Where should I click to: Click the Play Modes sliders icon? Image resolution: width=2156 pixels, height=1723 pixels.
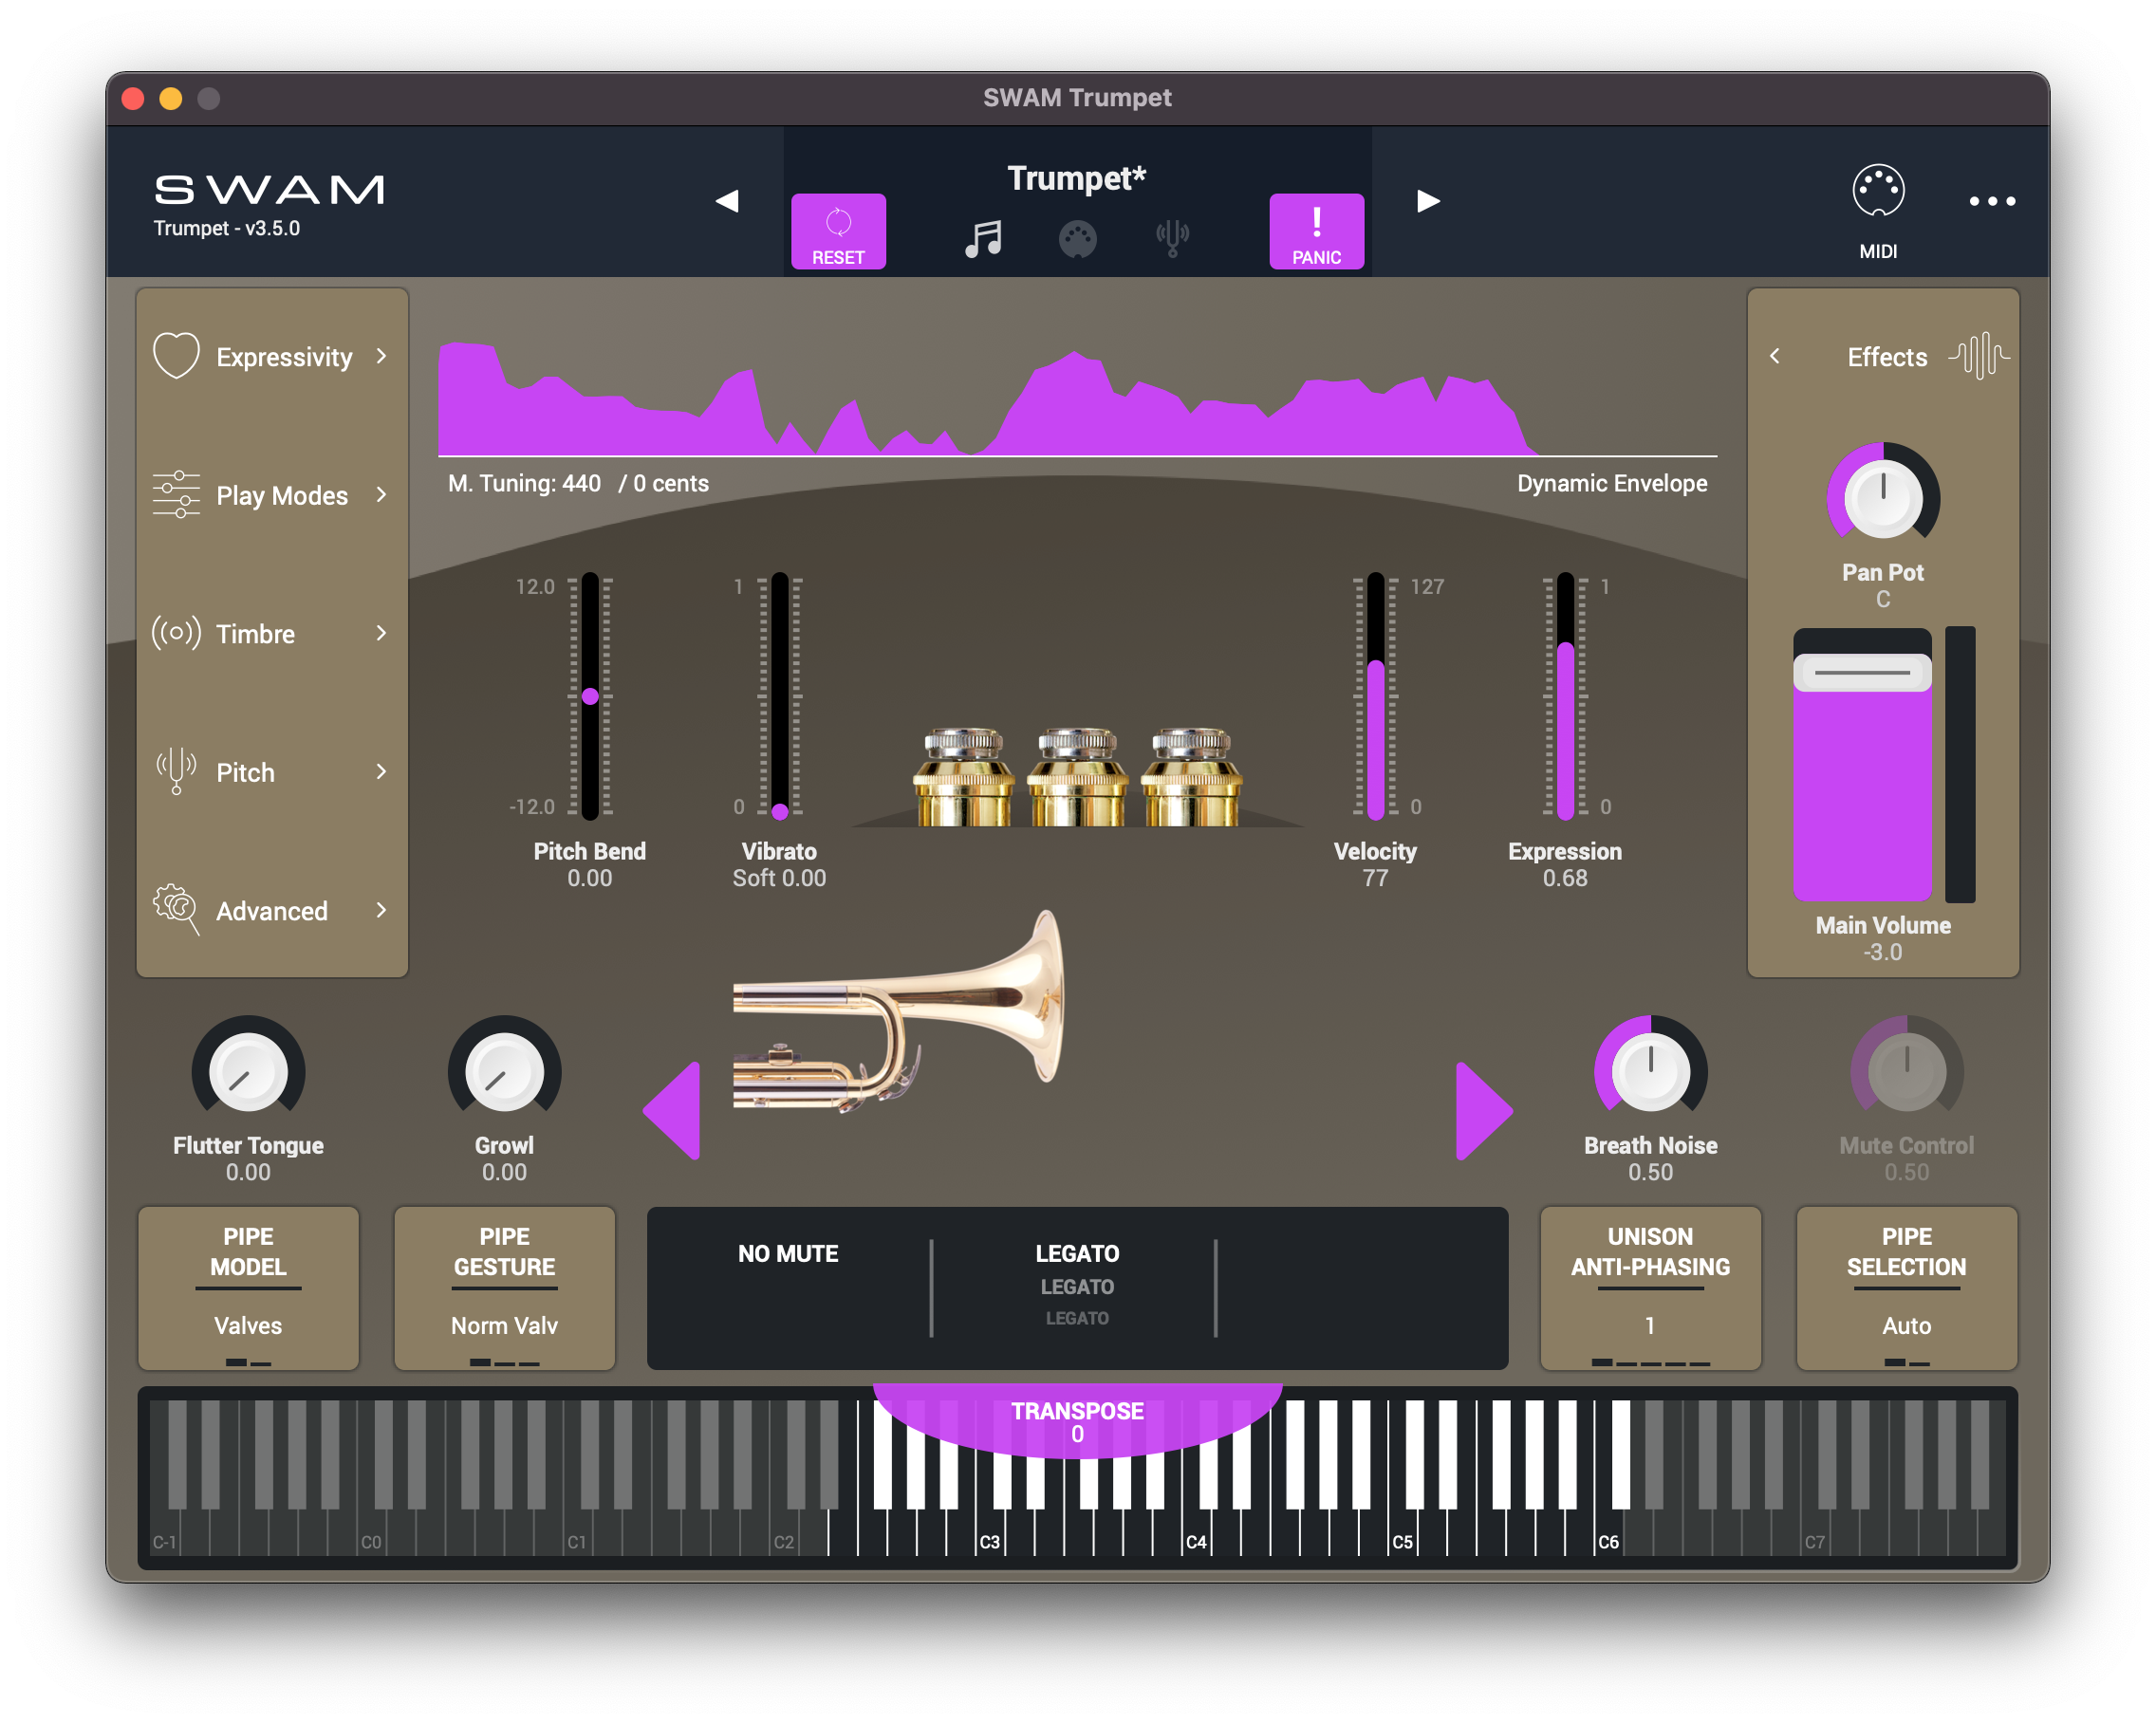coord(176,494)
